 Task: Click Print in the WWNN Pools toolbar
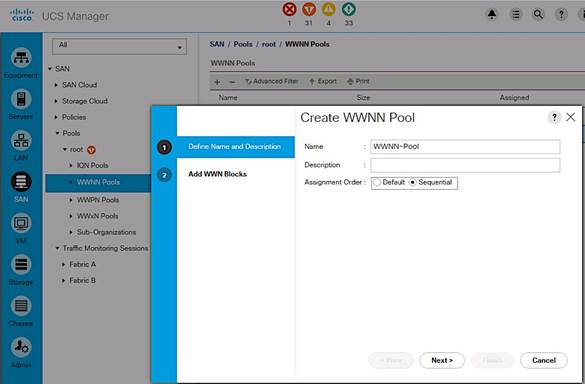(x=358, y=81)
